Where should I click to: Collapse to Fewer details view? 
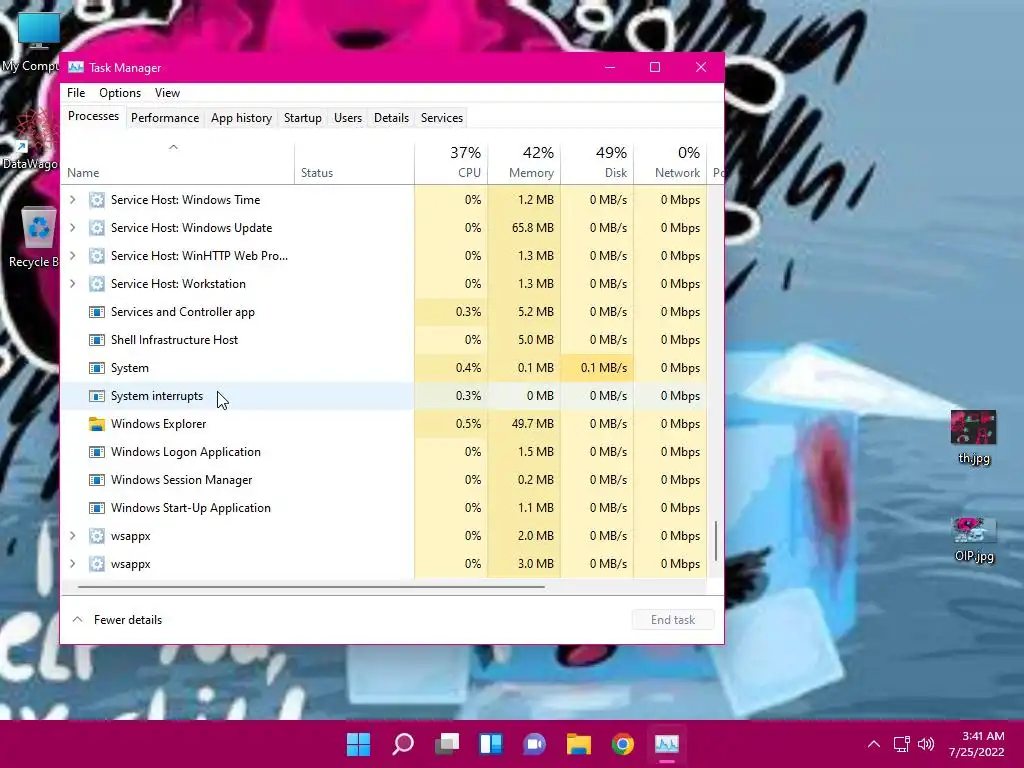tap(118, 620)
